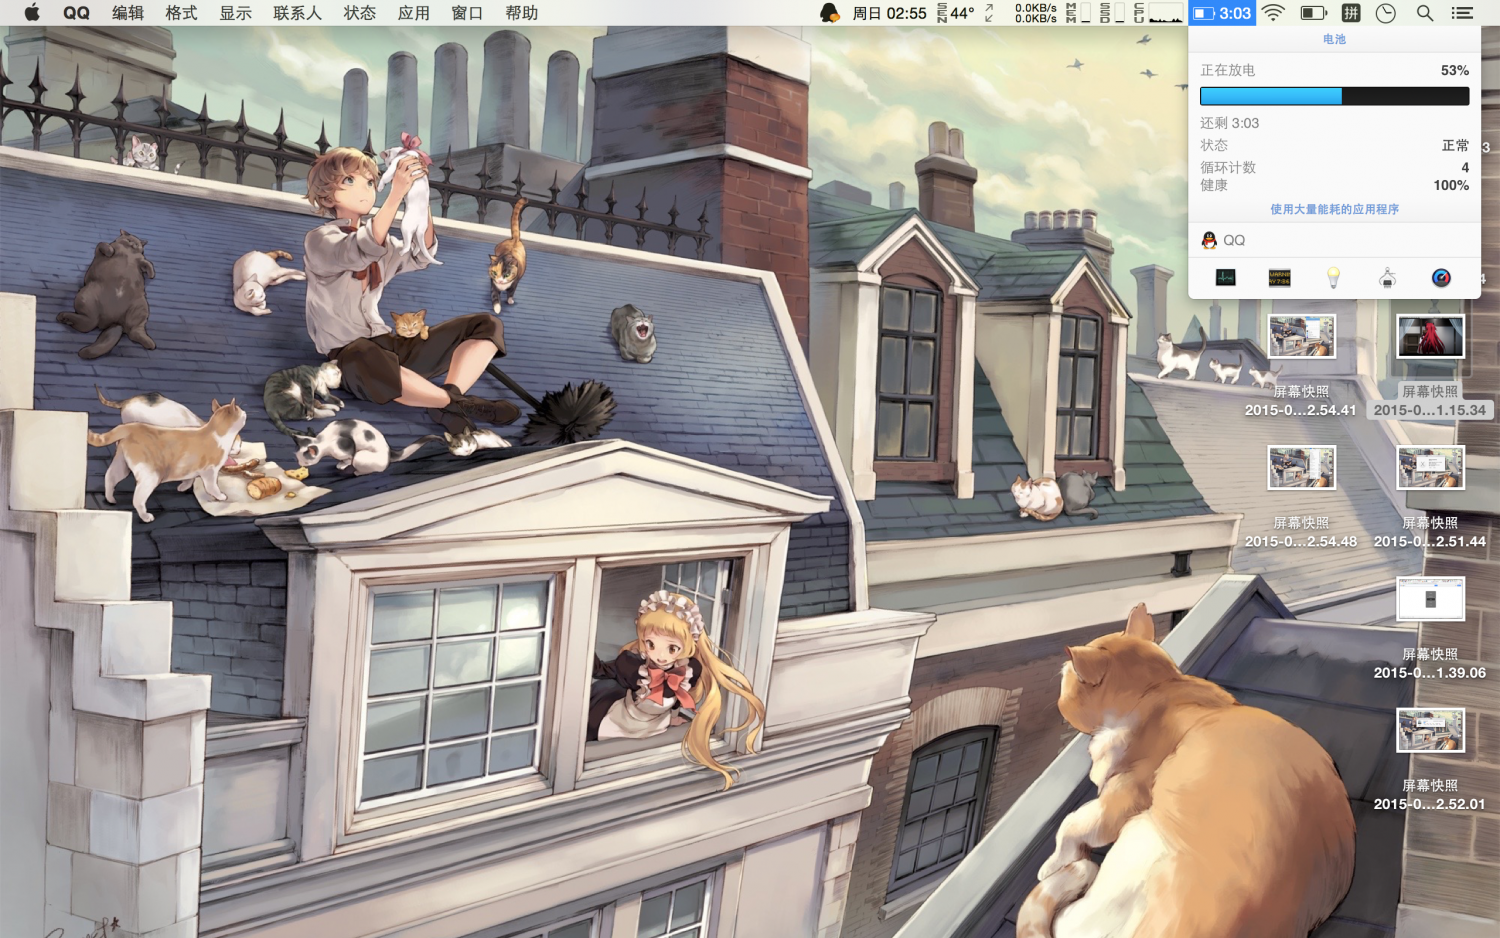Click the CPU usage graph in the menu bar
The height and width of the screenshot is (938, 1500).
pyautogui.click(x=1158, y=13)
